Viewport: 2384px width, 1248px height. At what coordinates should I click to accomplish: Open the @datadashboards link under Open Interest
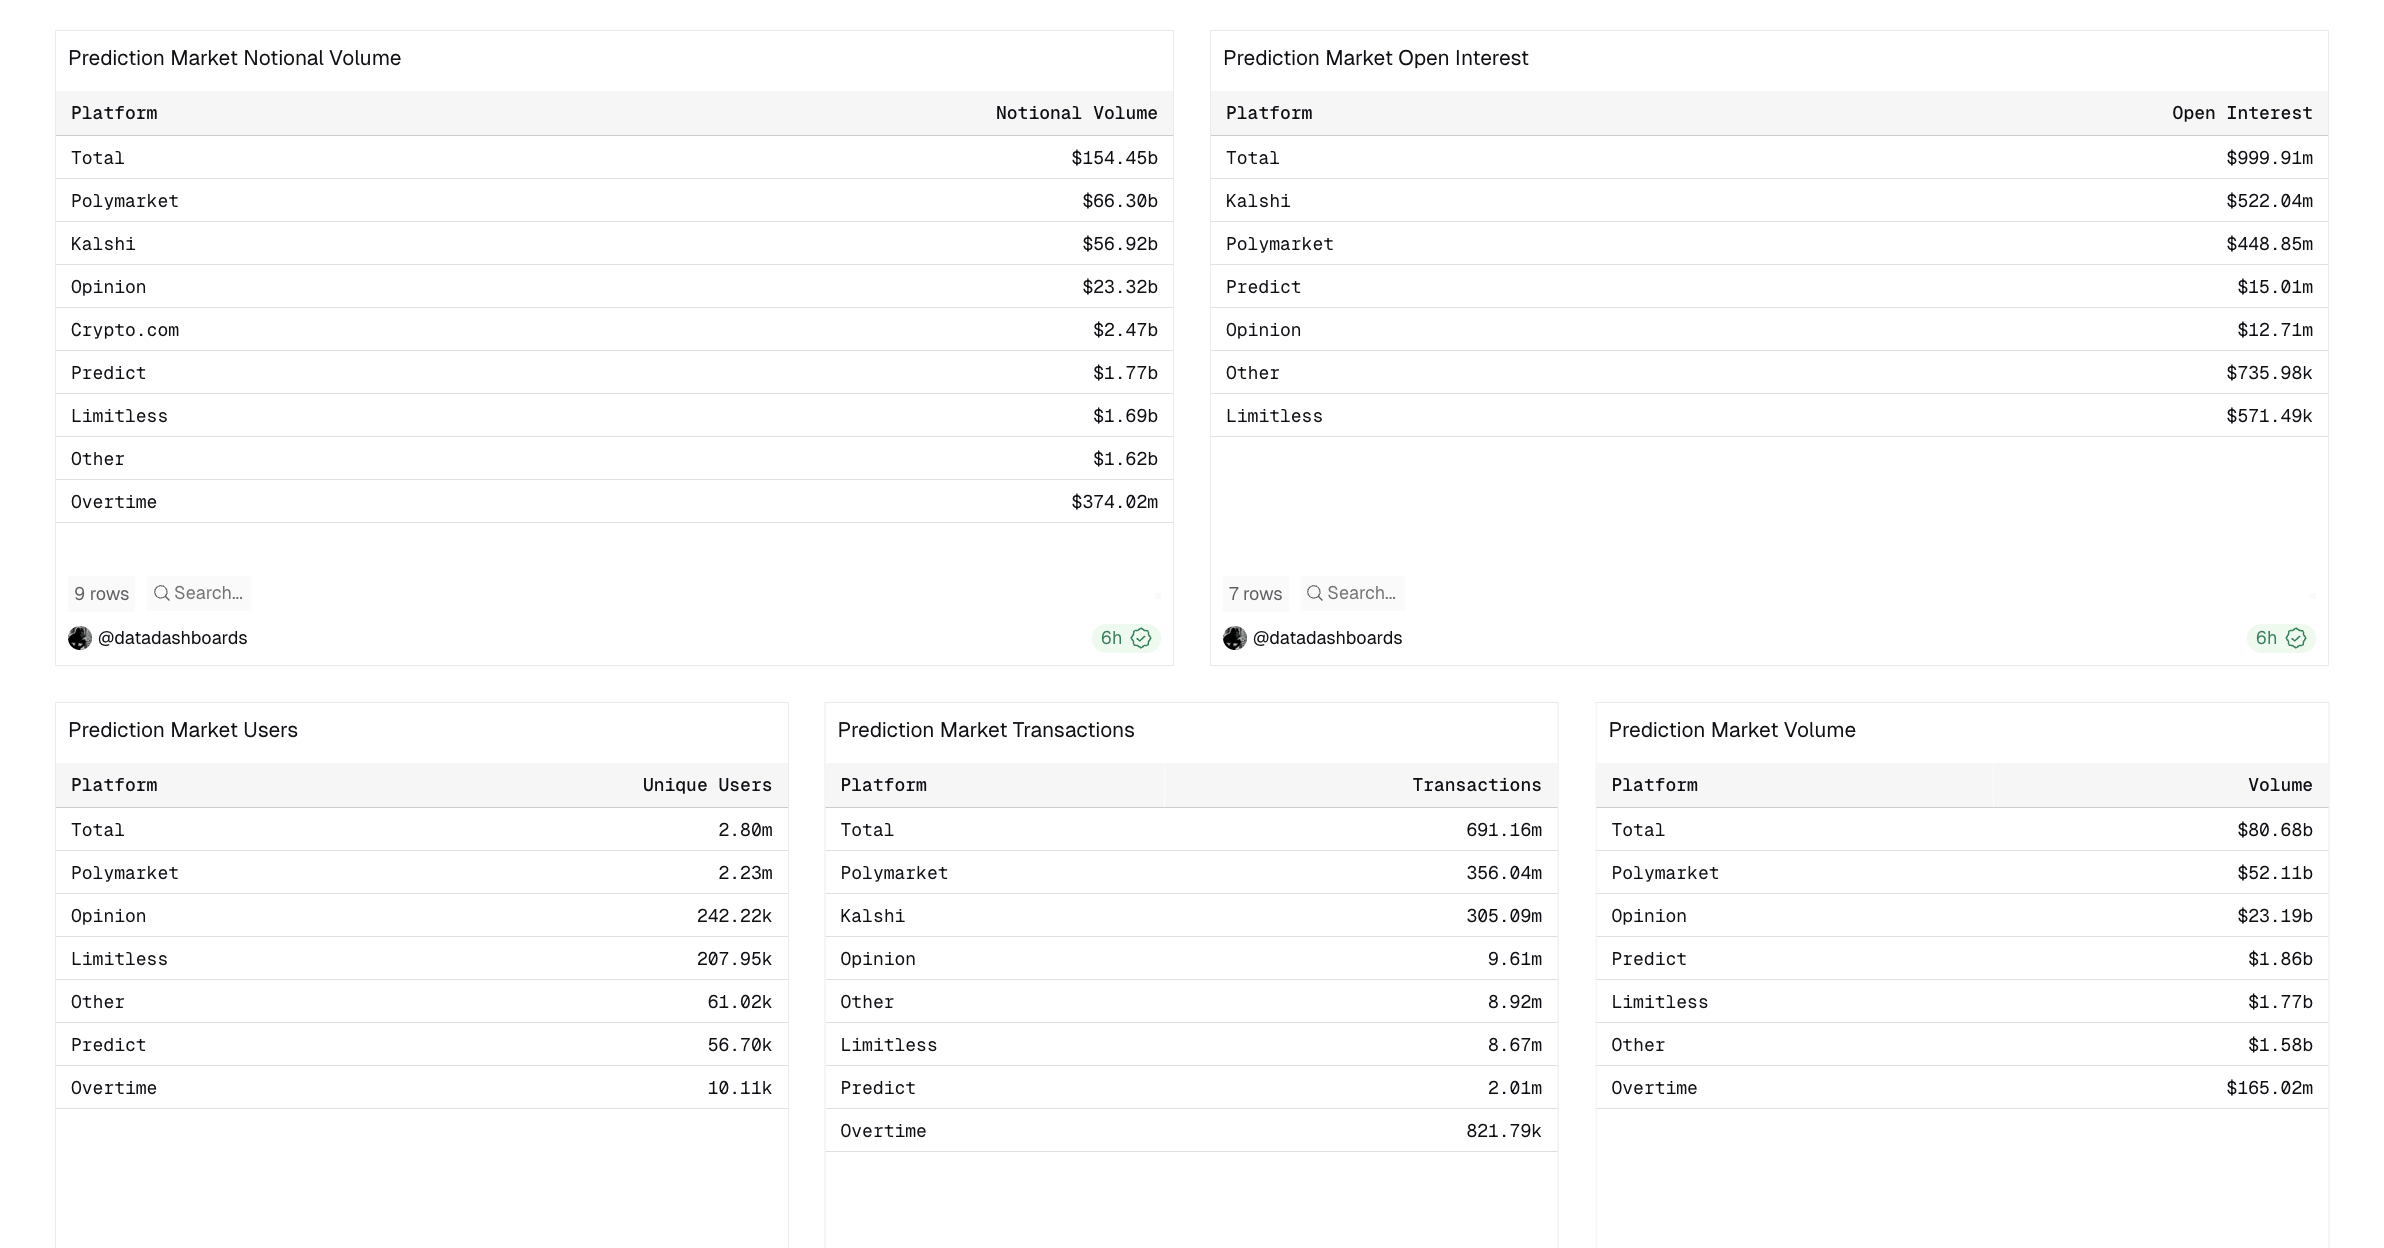tap(1327, 638)
